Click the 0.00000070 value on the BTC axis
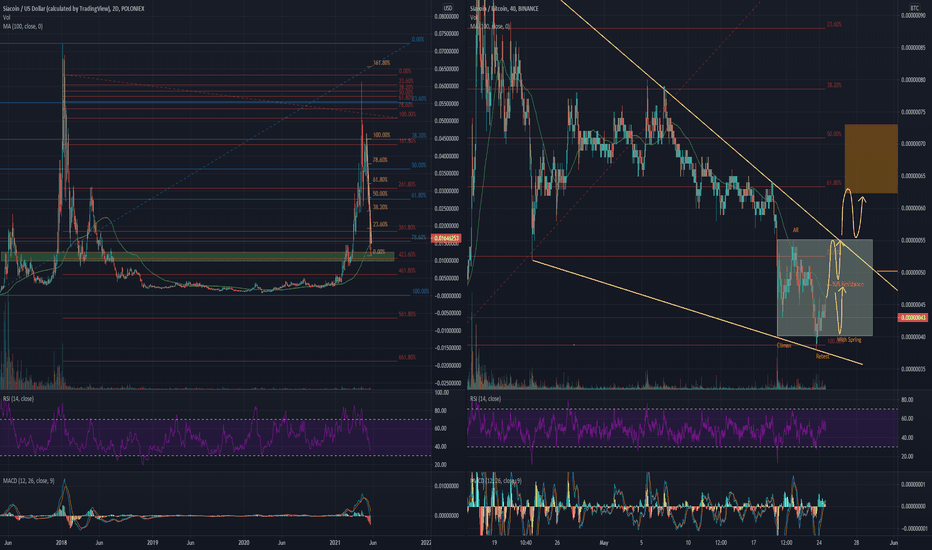932x550 pixels. 912,144
